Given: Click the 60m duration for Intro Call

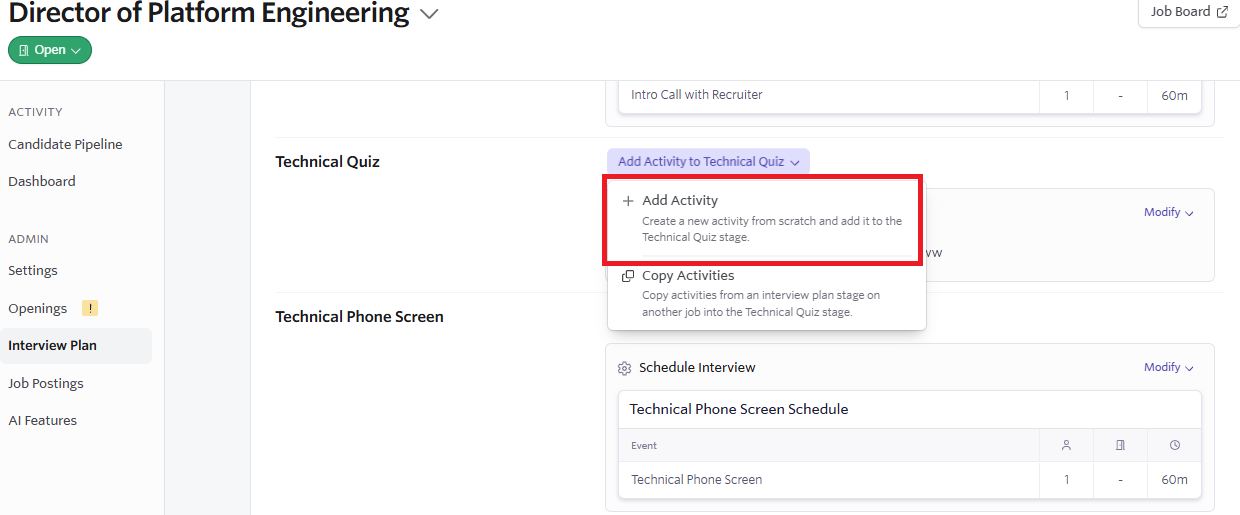Looking at the screenshot, I should click(1175, 96).
